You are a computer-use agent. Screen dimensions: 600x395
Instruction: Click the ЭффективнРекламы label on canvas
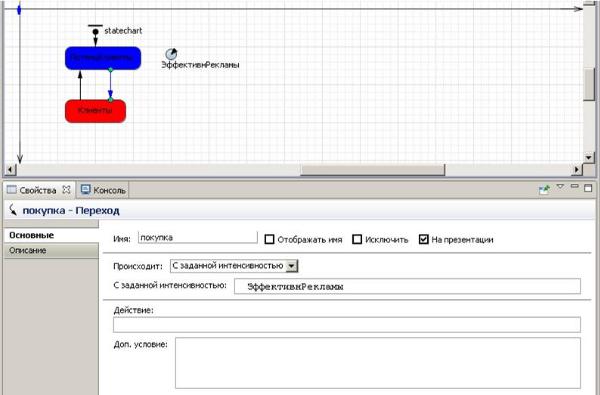point(200,65)
